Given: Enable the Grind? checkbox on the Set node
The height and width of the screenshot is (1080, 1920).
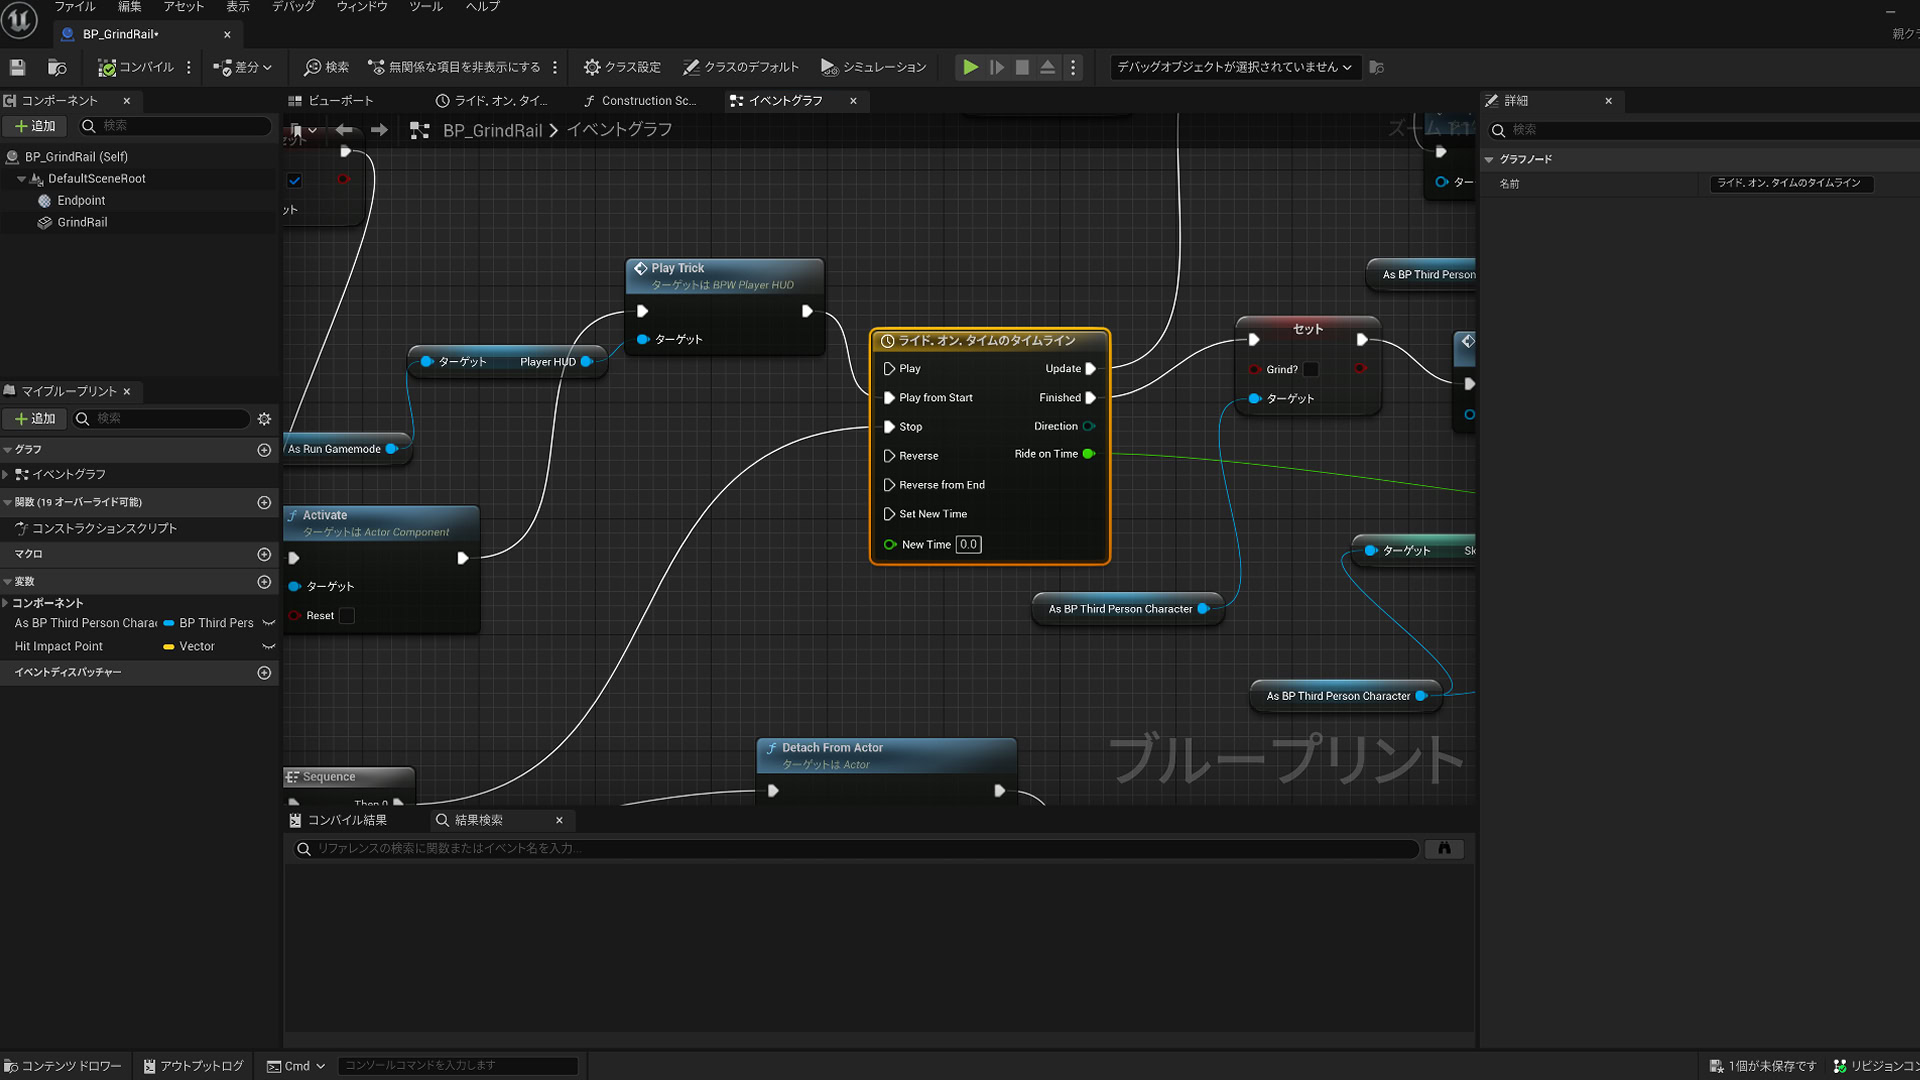Looking at the screenshot, I should pos(1311,369).
